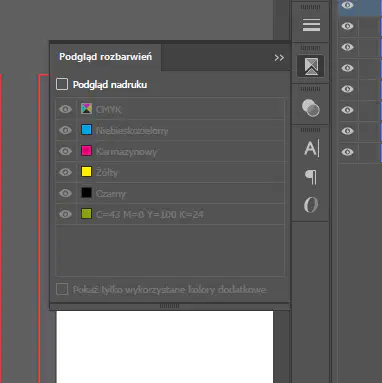The width and height of the screenshot is (382, 383).
Task: Enable the Podgląd nadruku checkbox
Action: [x=62, y=84]
